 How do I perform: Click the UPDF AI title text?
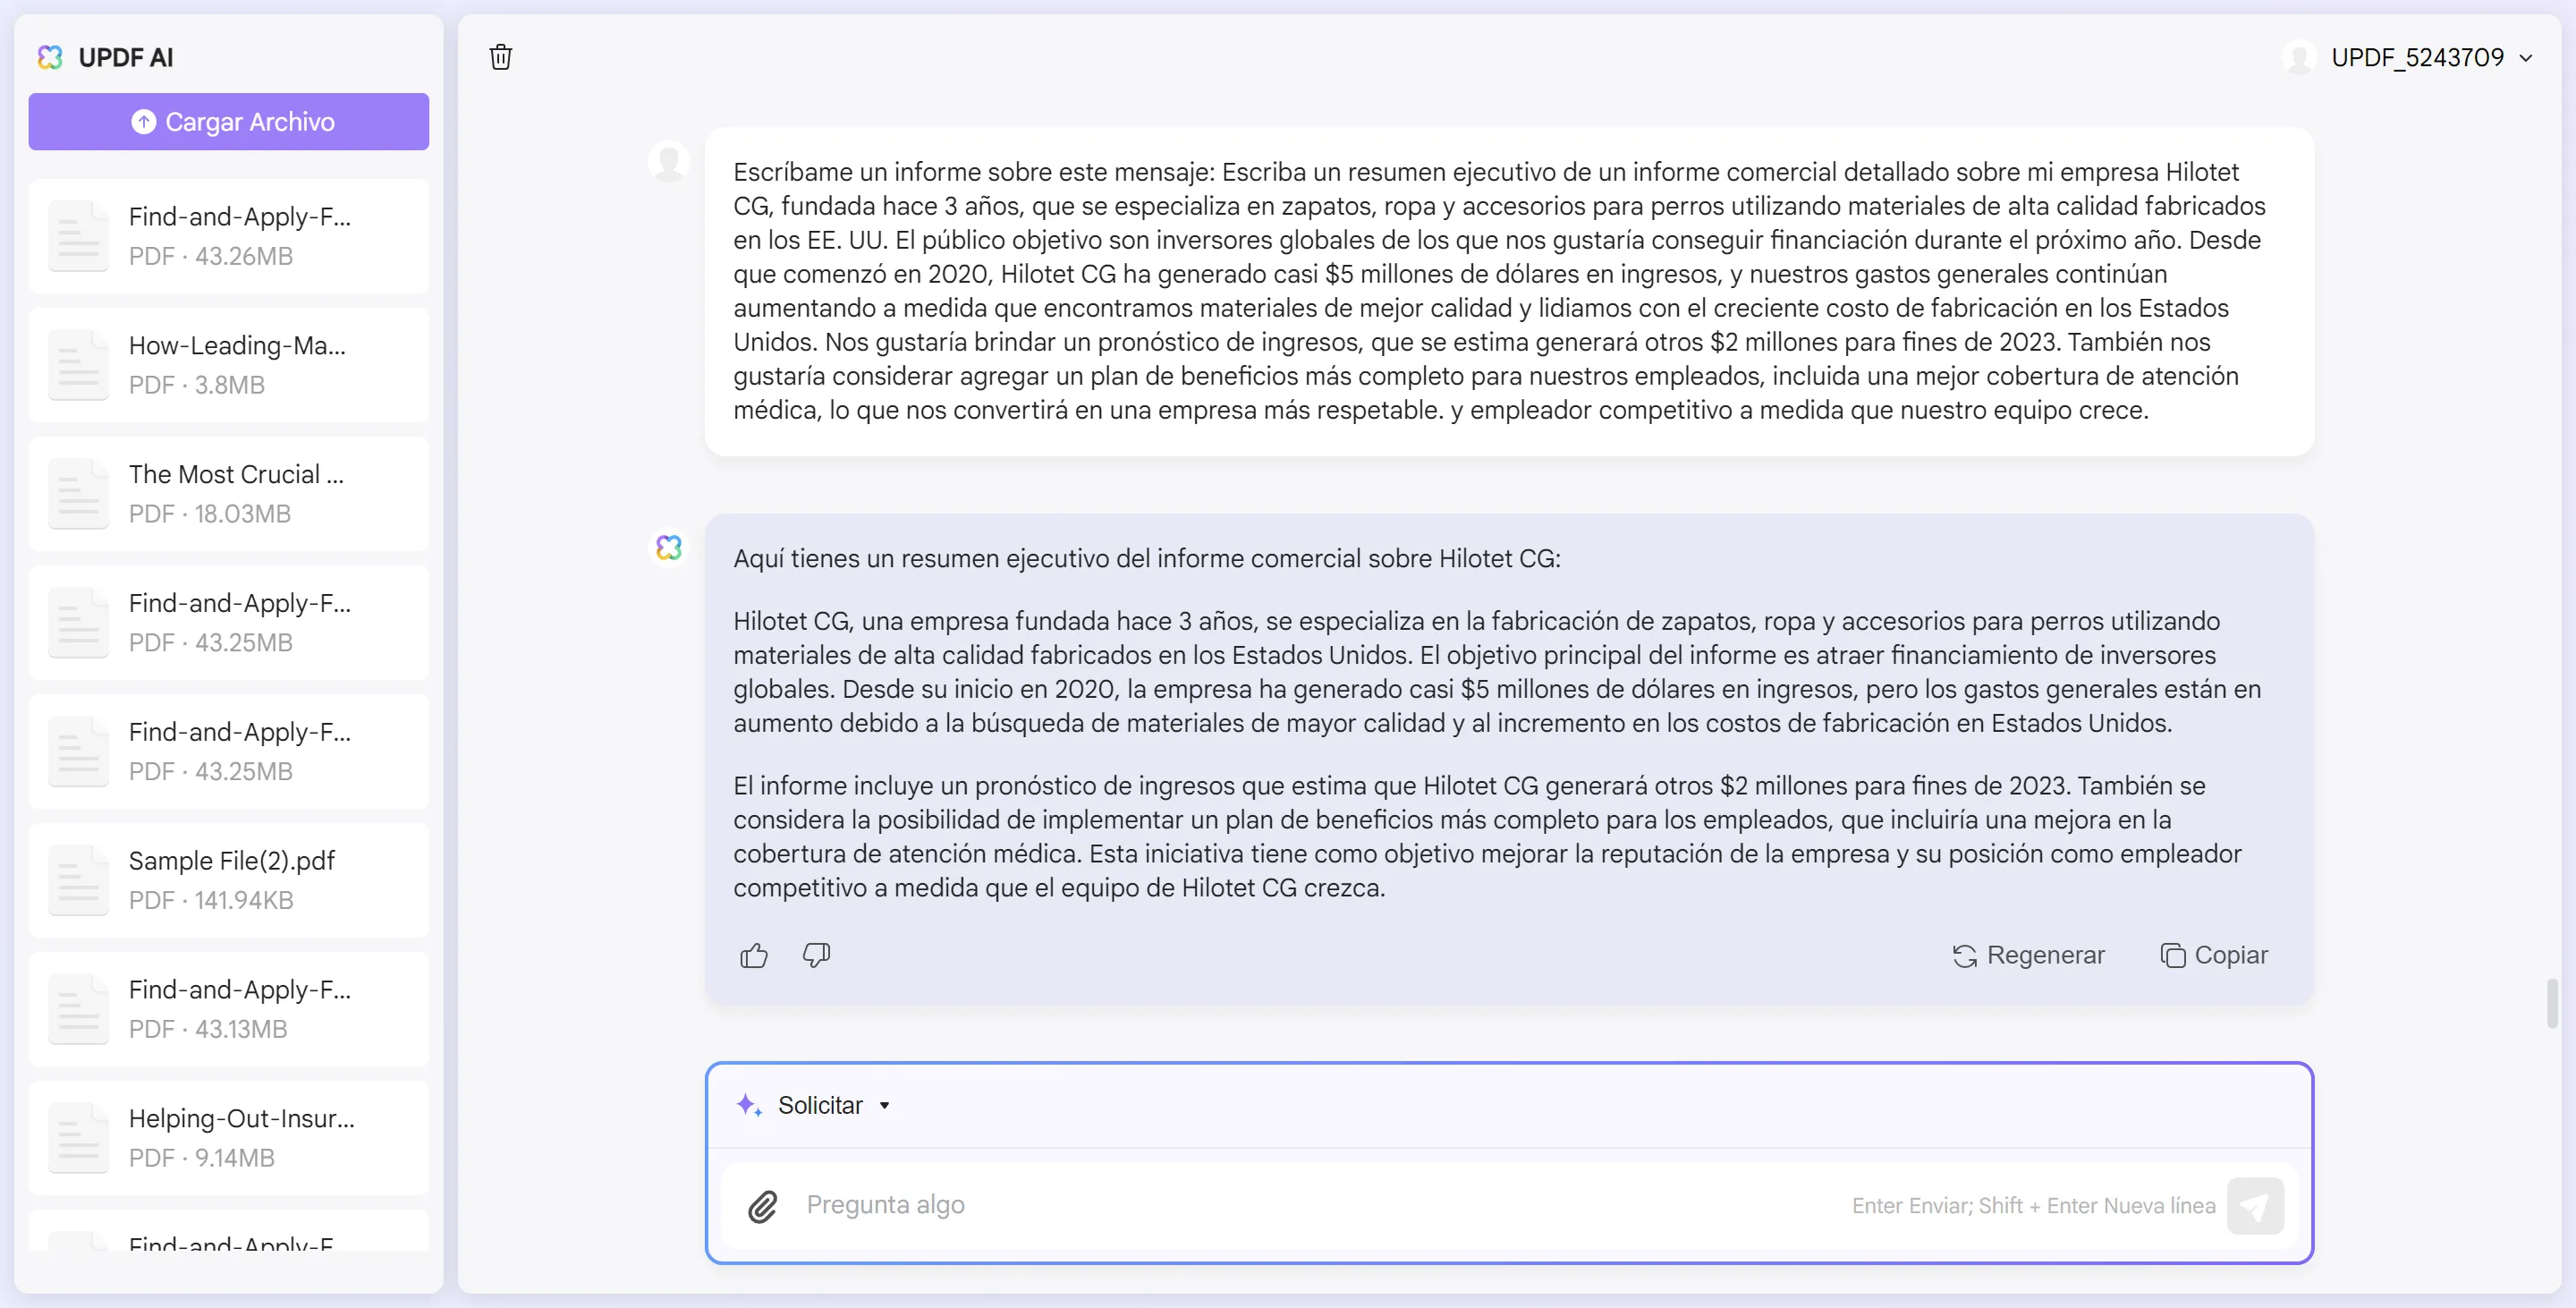126,58
